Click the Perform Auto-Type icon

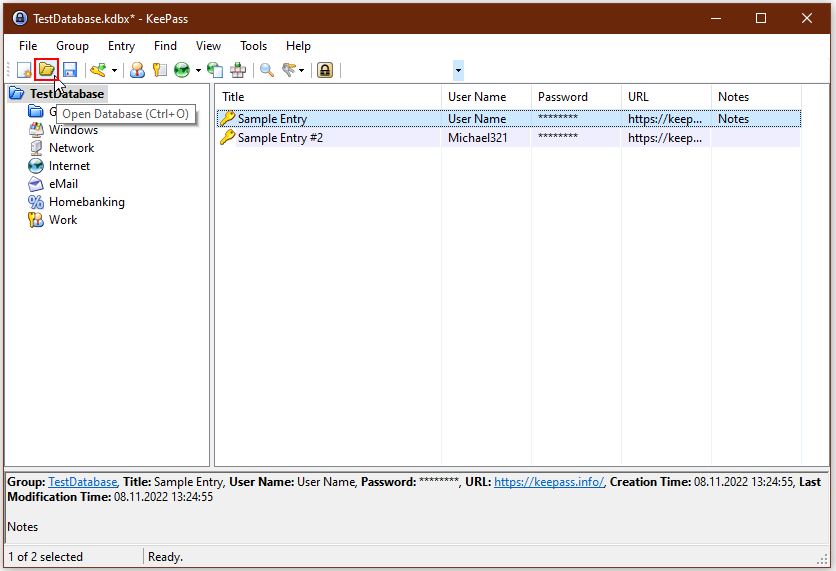(238, 70)
